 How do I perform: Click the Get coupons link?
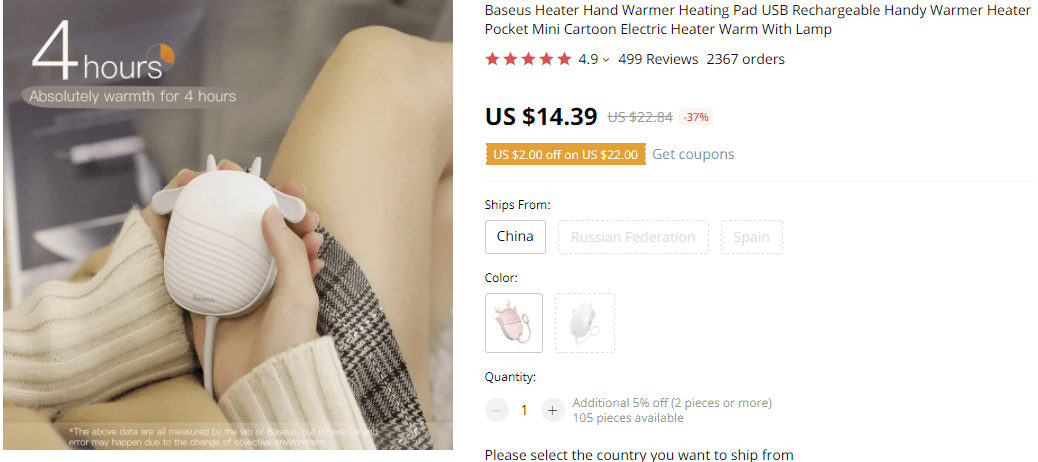point(693,154)
